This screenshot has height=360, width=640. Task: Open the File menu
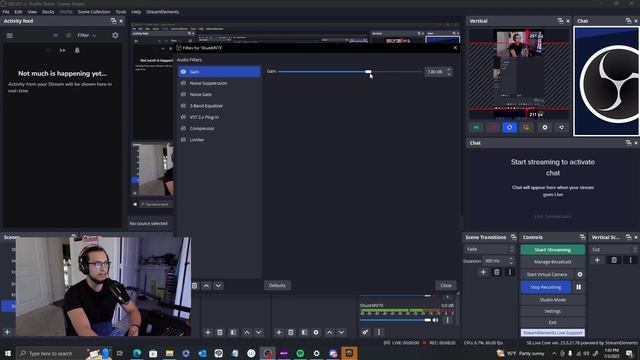(x=6, y=12)
